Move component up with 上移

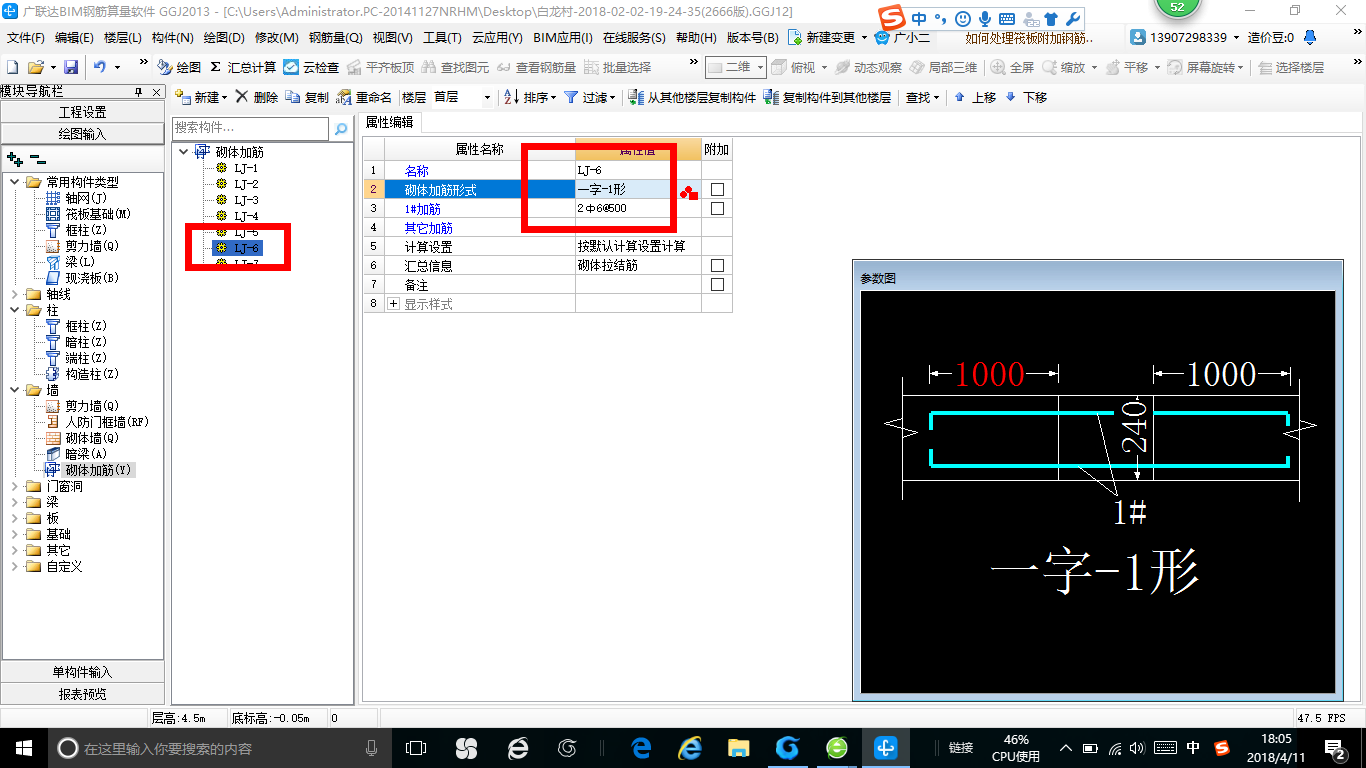tap(975, 97)
